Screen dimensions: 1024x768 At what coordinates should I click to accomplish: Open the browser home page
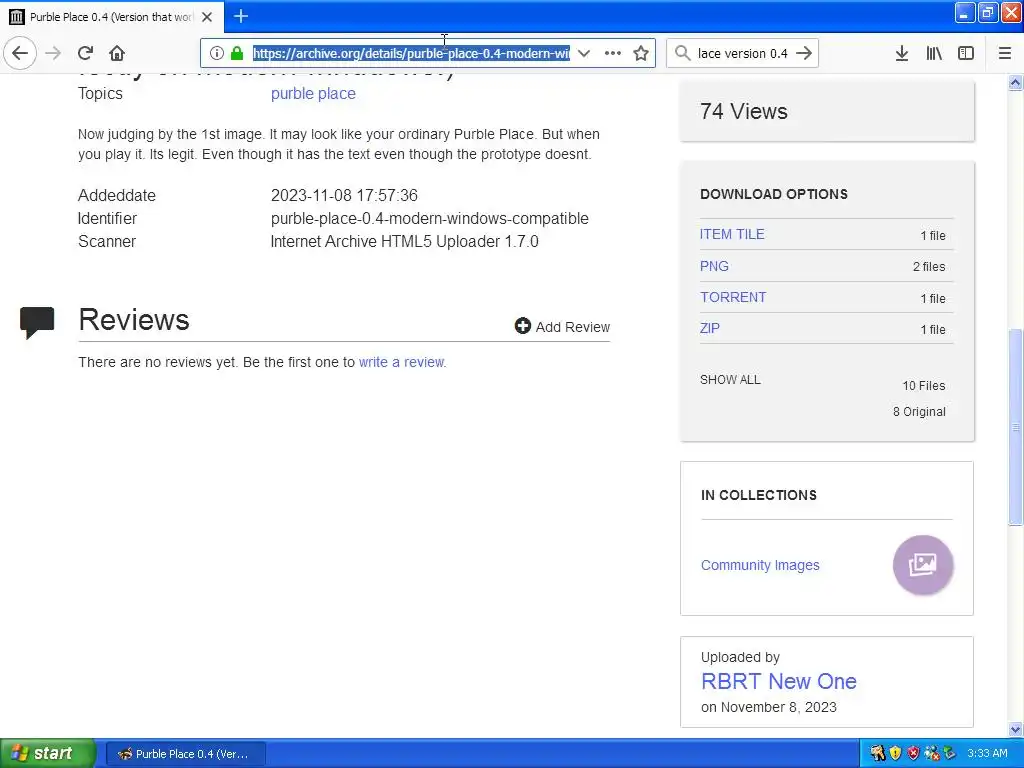(x=117, y=53)
